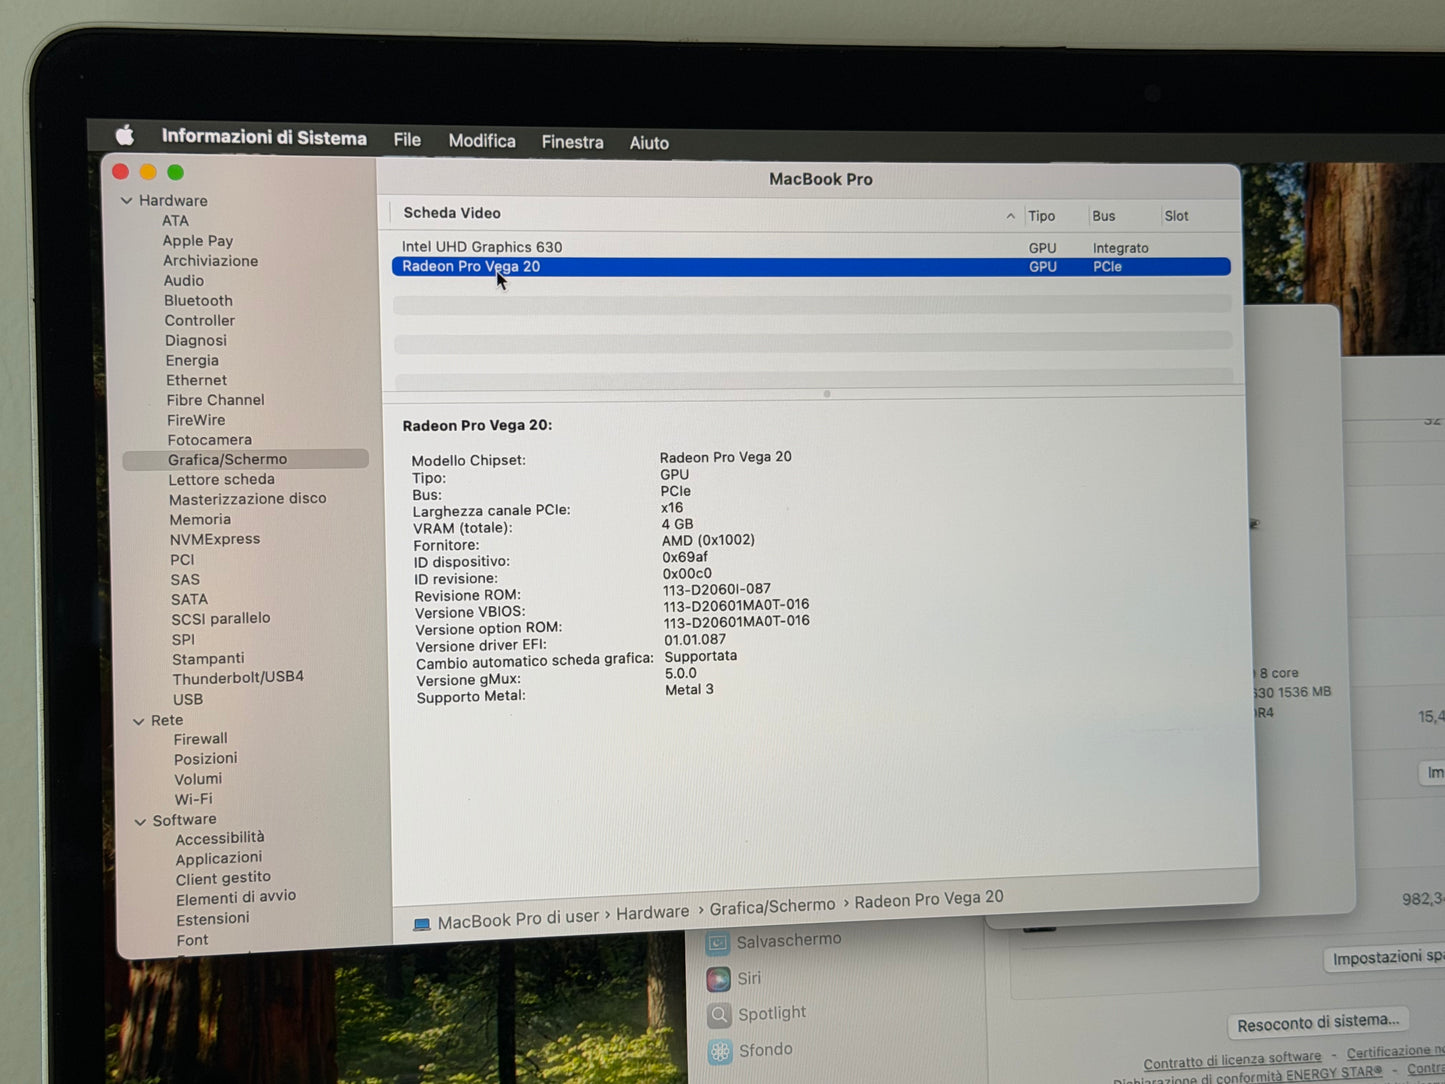Select Stampanti in the sidebar
The image size is (1445, 1084).
click(x=208, y=659)
